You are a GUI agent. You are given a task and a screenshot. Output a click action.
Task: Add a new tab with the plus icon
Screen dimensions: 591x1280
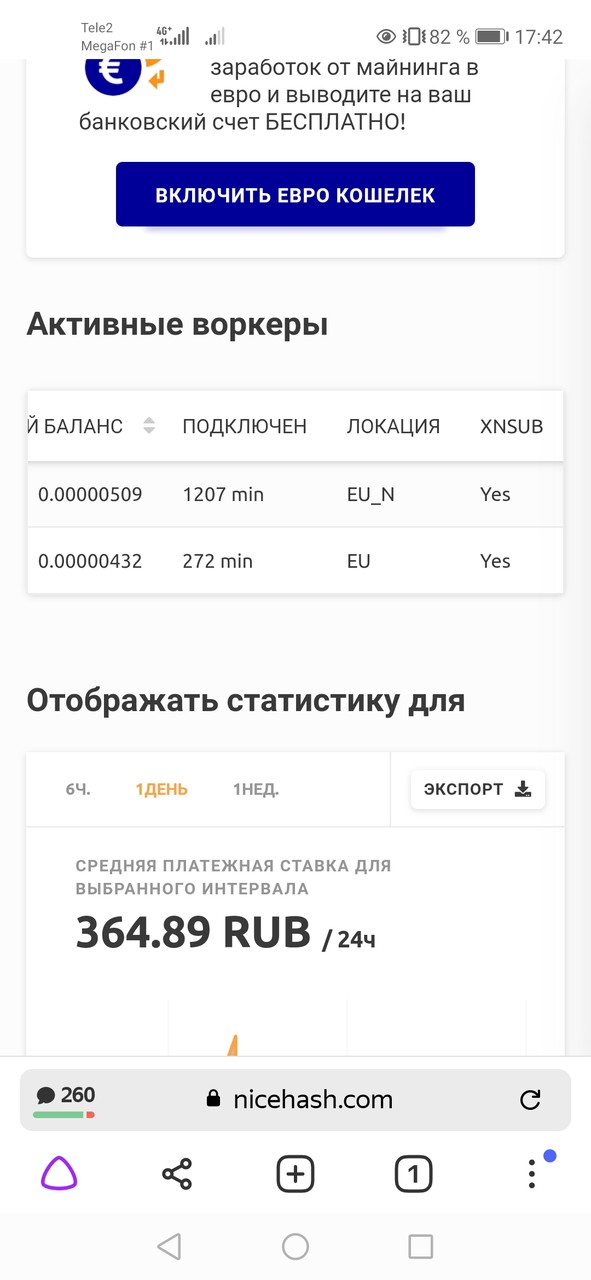tap(295, 1173)
